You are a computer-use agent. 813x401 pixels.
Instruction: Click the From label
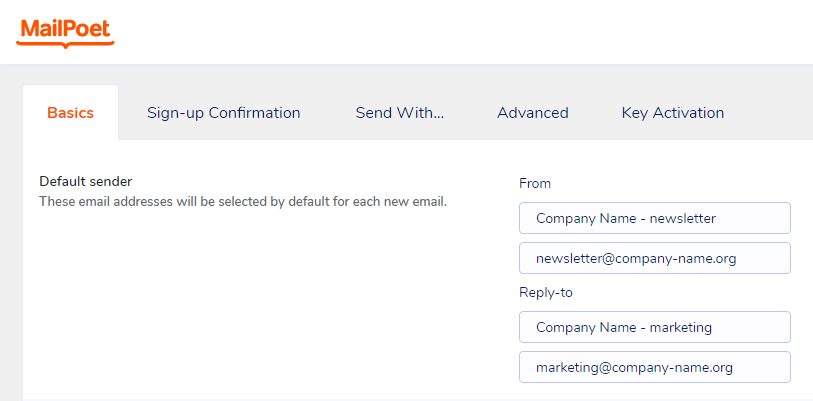pos(535,183)
